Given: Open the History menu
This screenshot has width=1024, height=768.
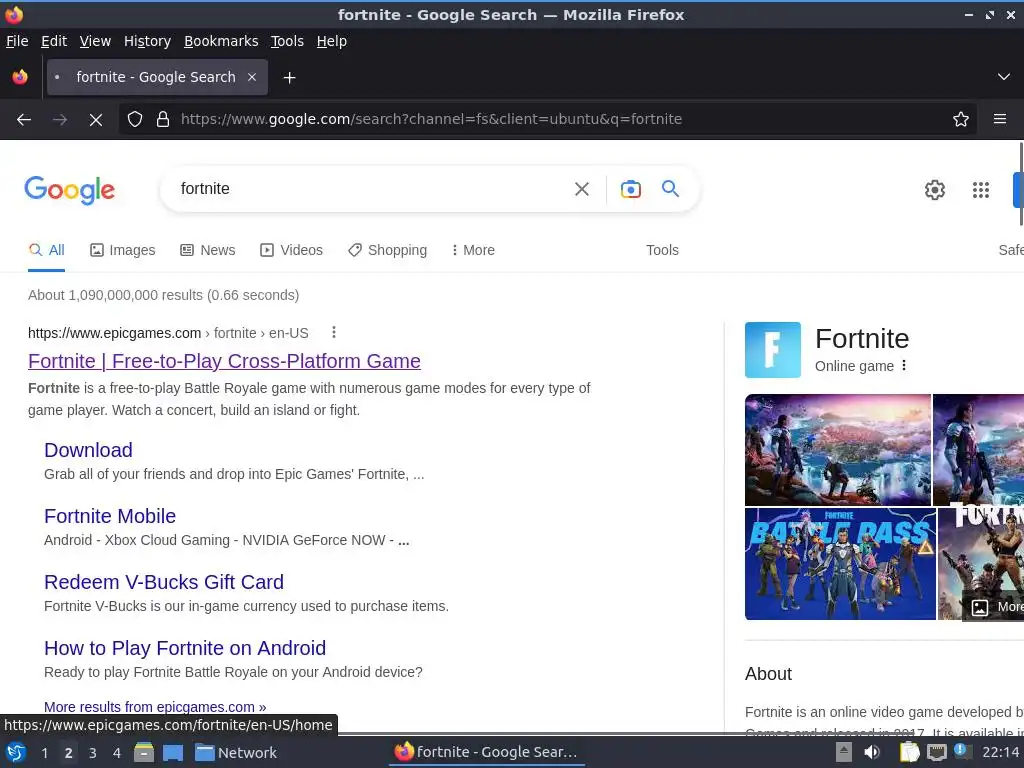Looking at the screenshot, I should 147,41.
